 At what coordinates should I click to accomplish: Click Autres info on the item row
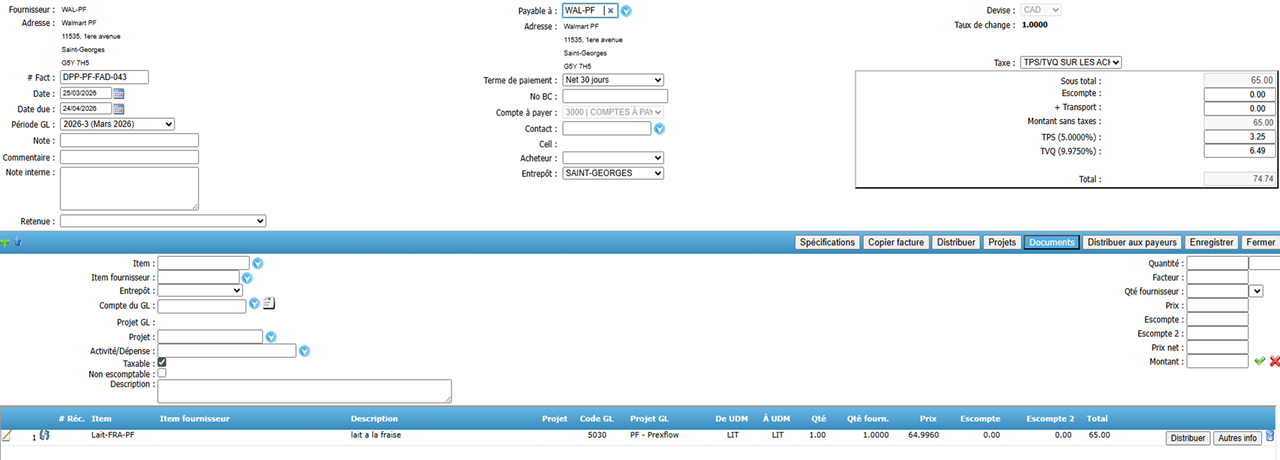[x=1237, y=438]
